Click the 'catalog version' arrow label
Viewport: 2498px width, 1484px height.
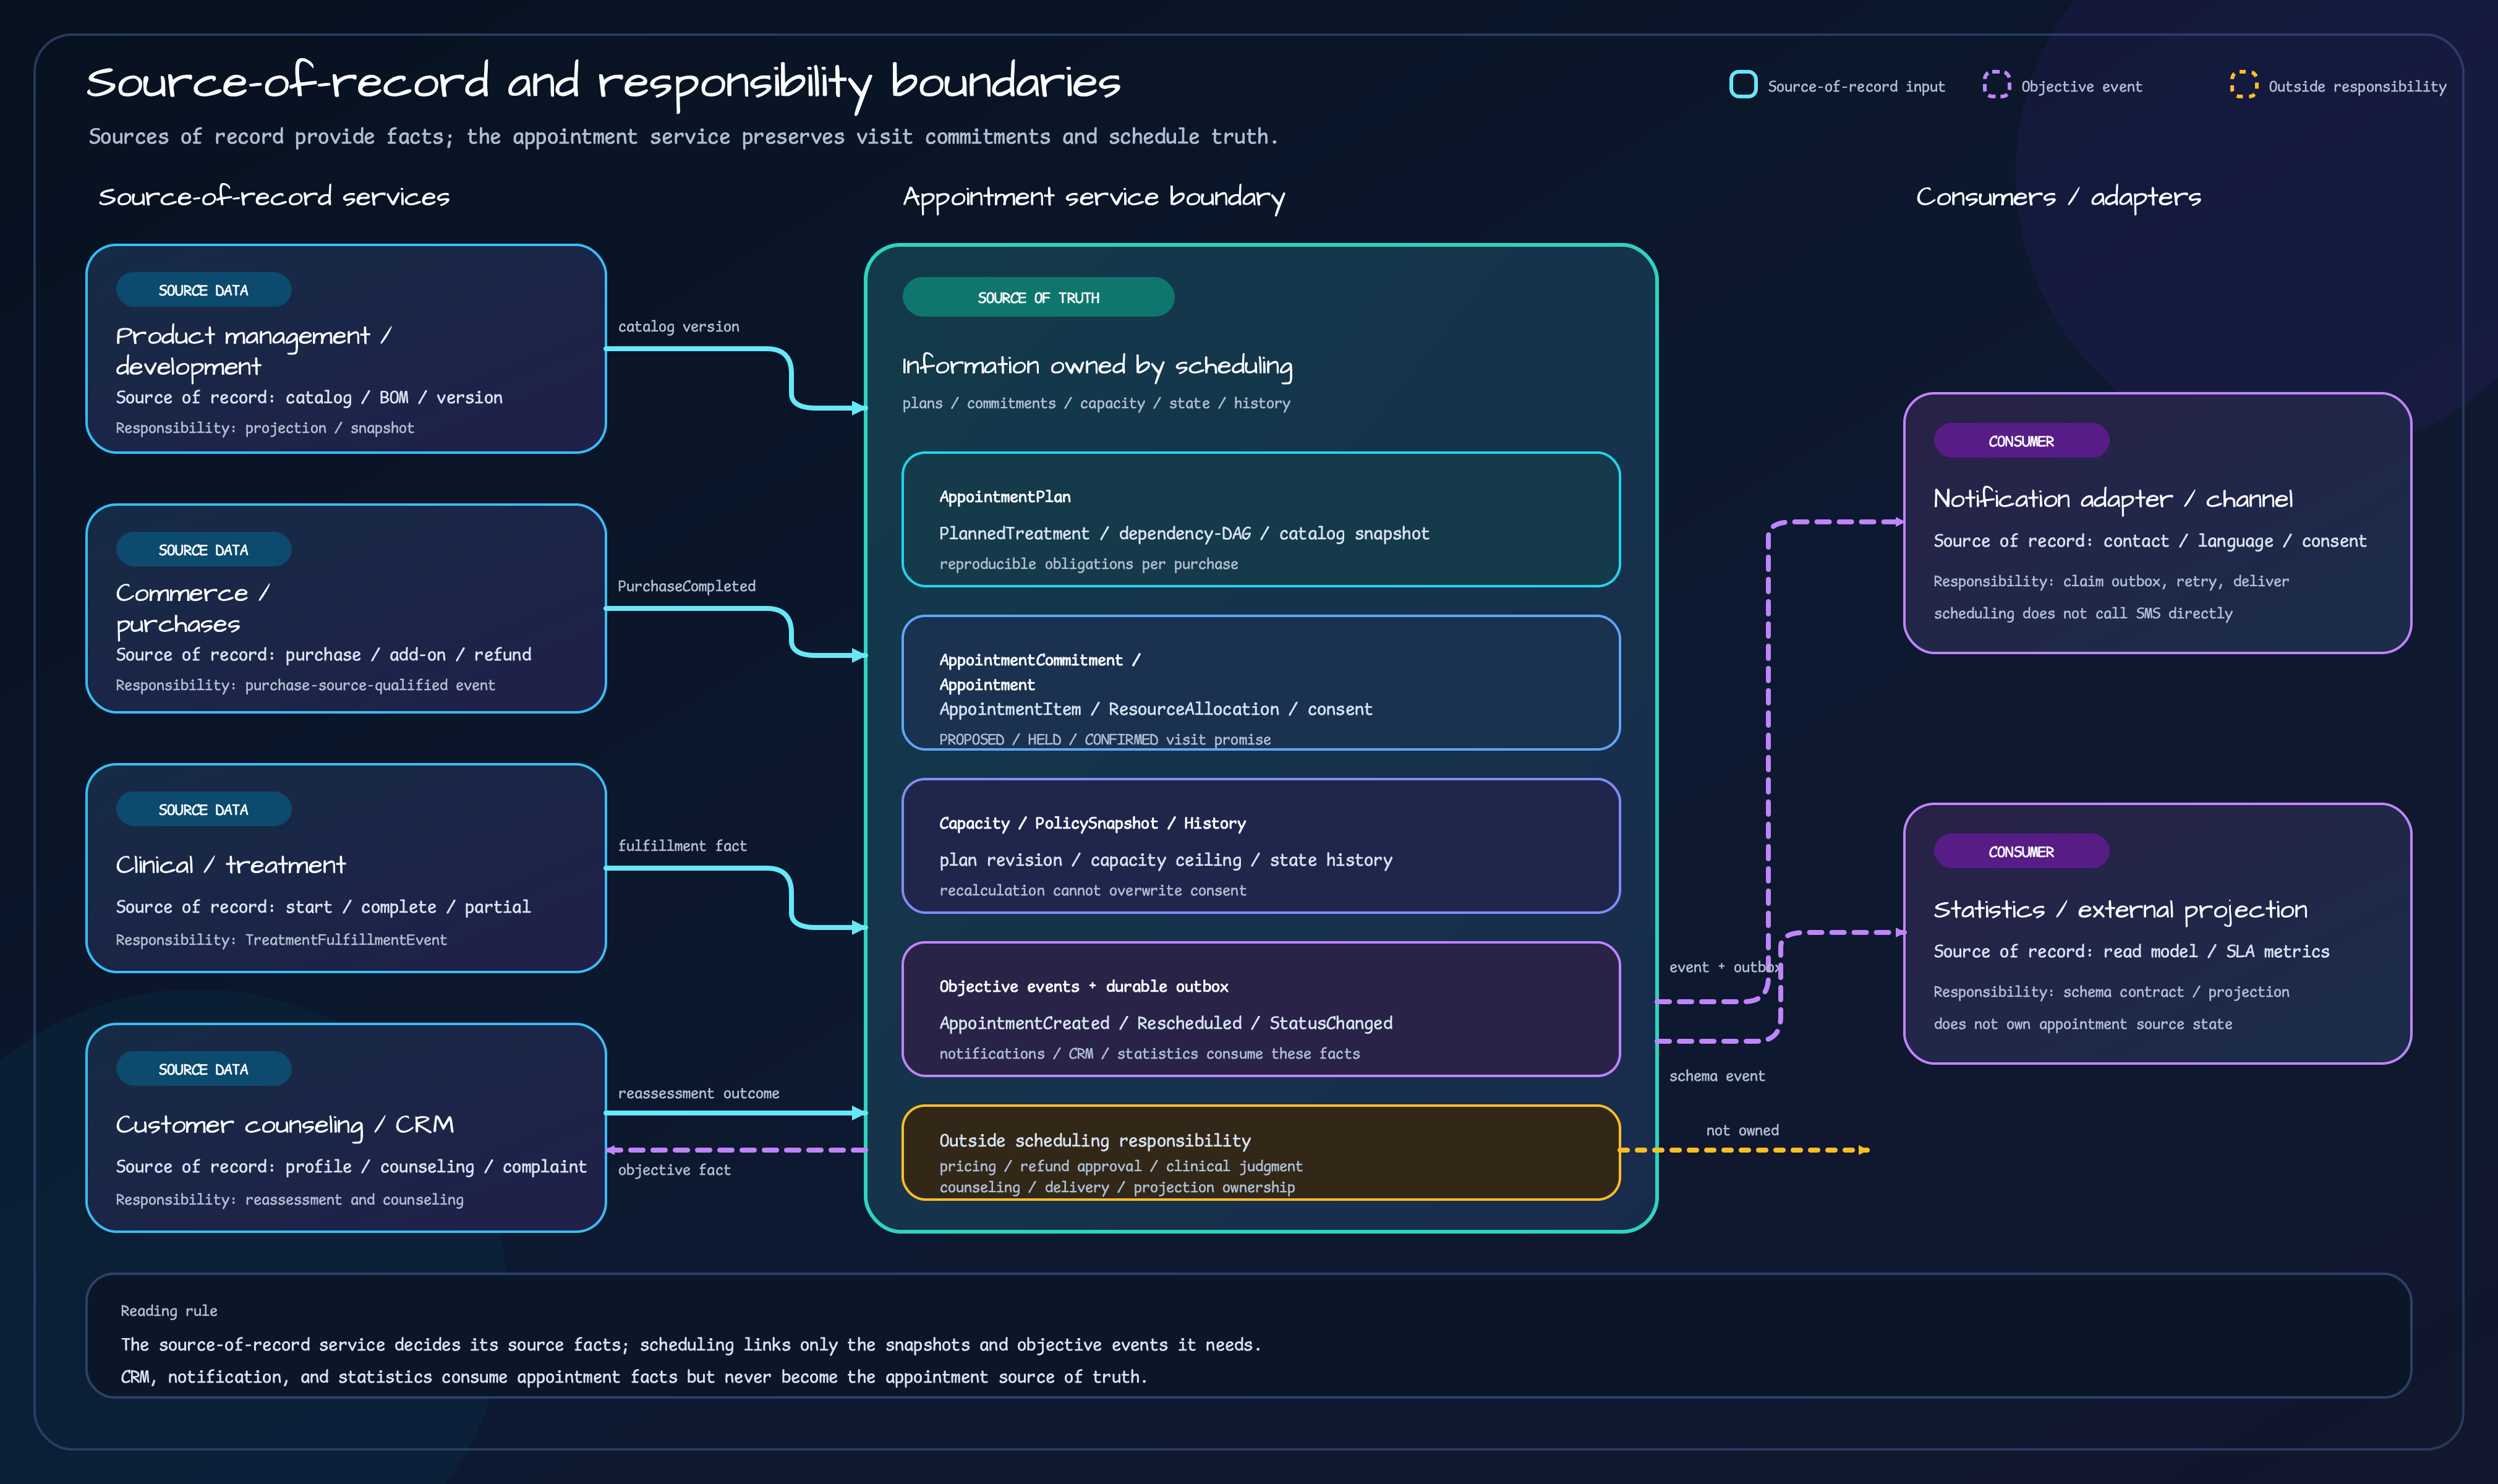[x=678, y=327]
